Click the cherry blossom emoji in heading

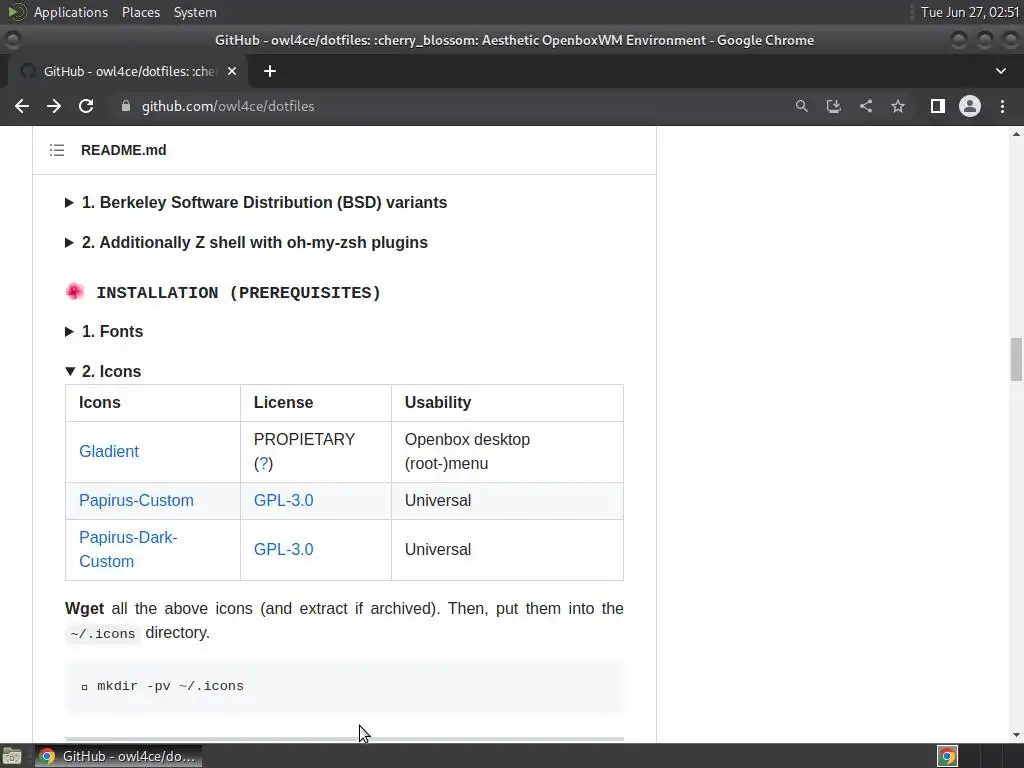[x=75, y=291]
